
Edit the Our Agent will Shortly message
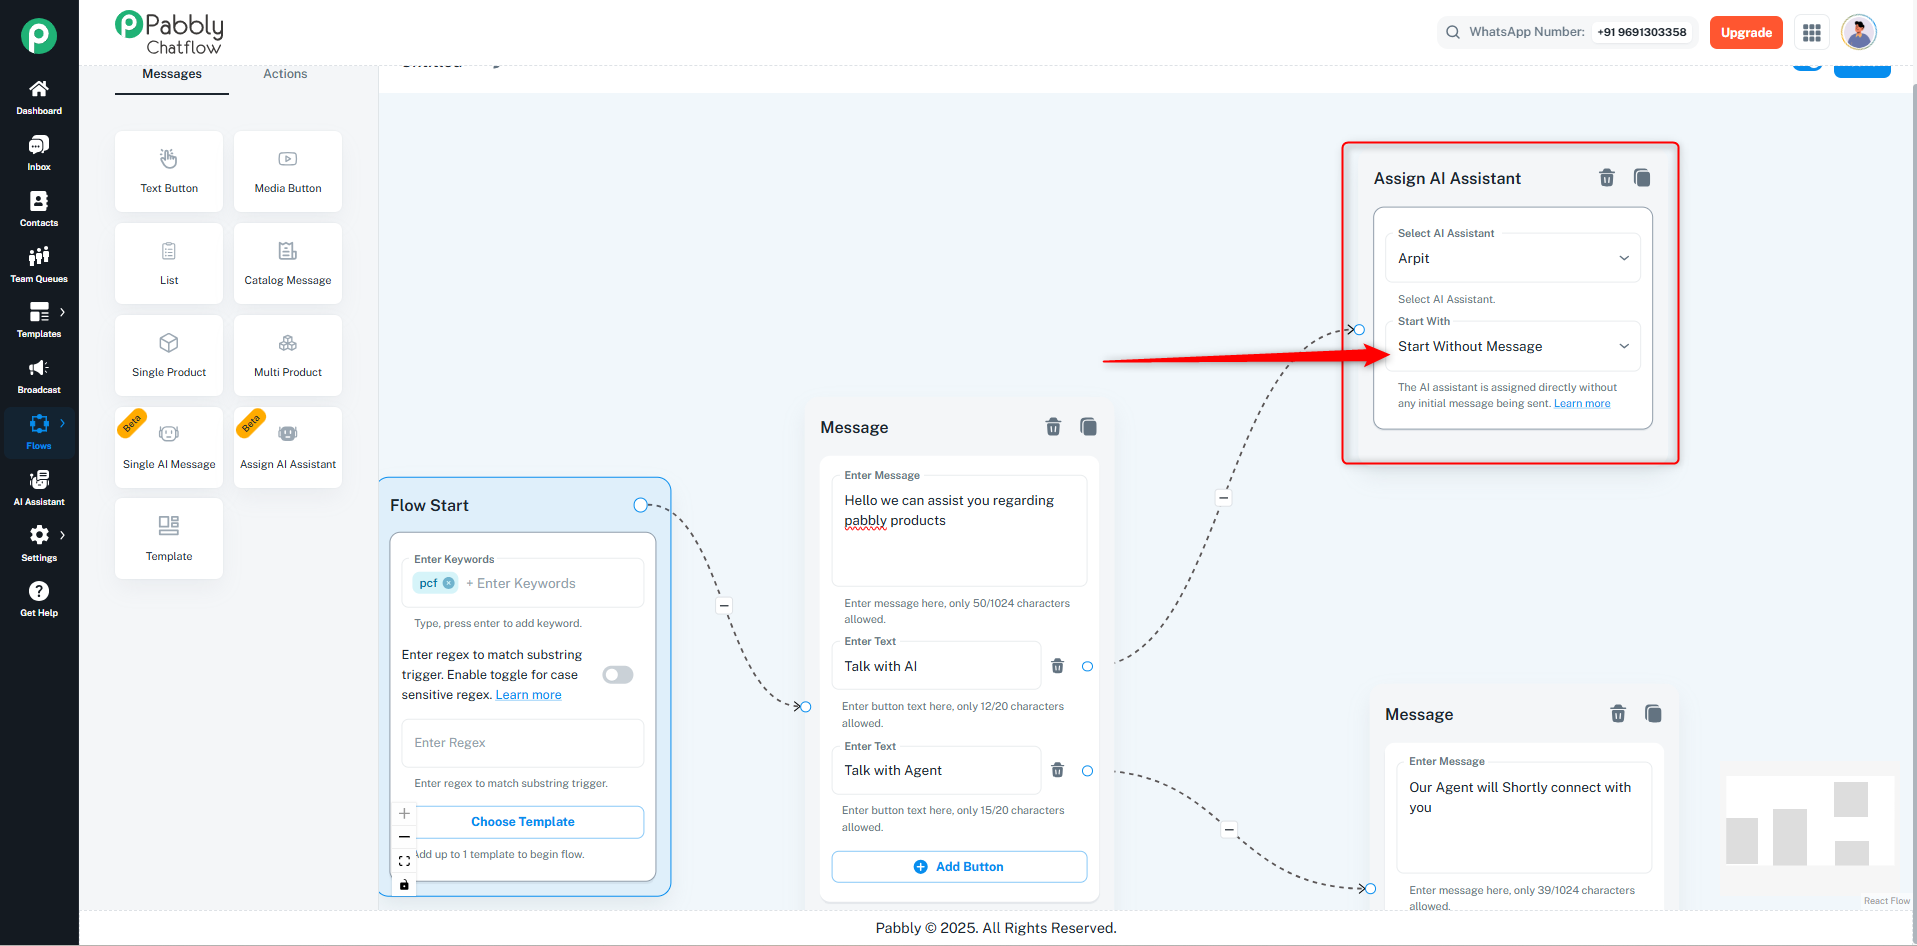1524,818
